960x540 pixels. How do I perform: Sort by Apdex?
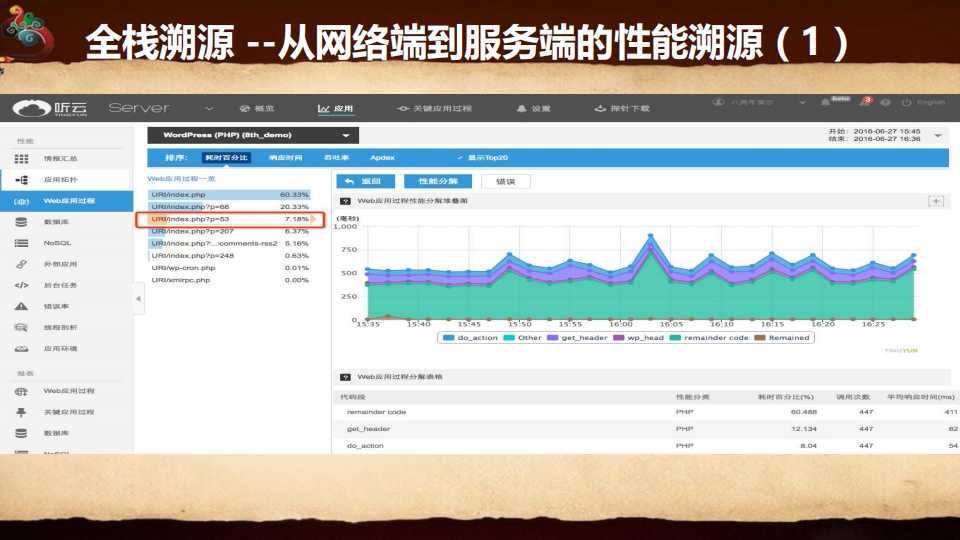coord(382,157)
